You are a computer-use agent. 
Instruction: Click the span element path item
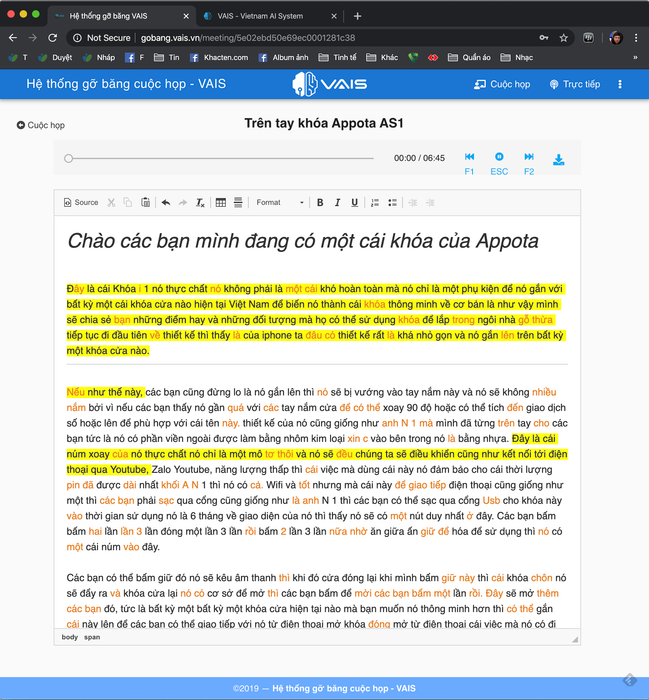tap(92, 637)
